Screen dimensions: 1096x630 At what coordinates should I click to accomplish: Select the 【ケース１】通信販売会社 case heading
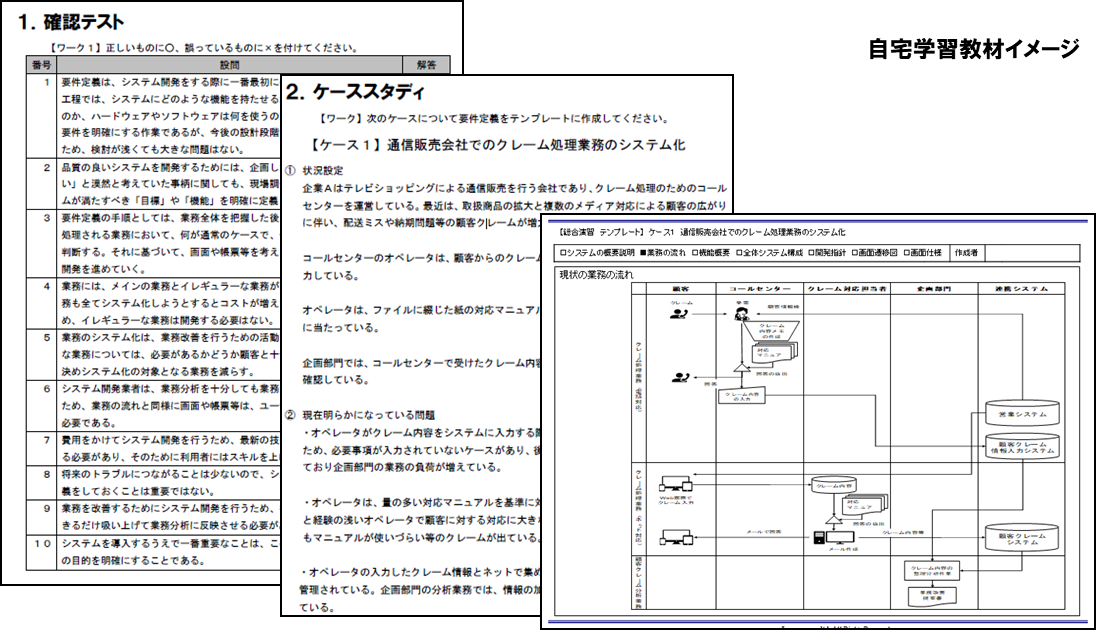point(497,145)
